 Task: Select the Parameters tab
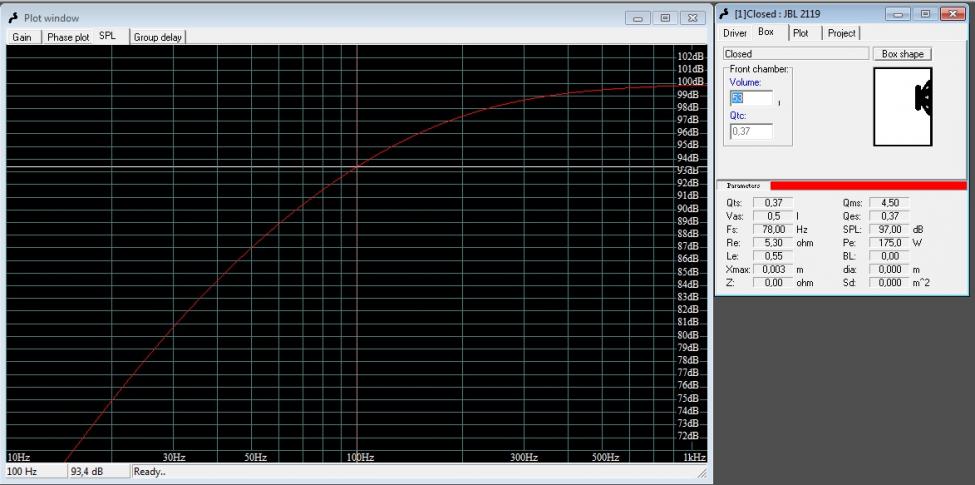[743, 186]
